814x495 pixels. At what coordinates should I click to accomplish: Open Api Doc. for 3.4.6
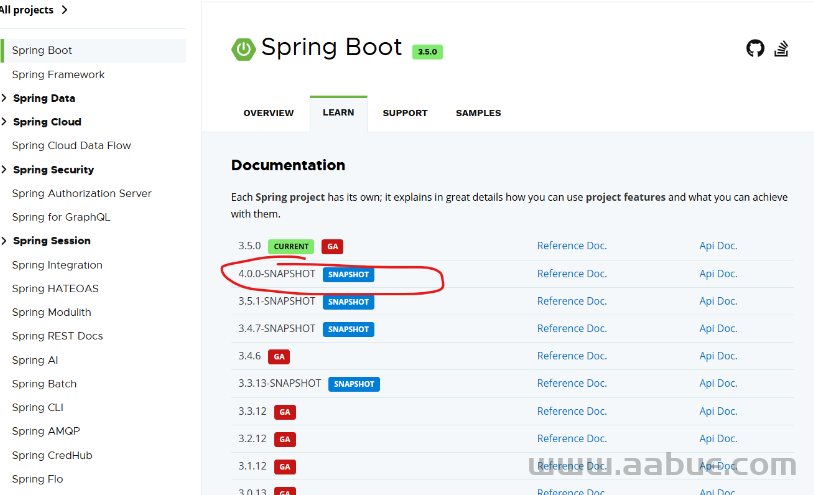click(x=718, y=356)
